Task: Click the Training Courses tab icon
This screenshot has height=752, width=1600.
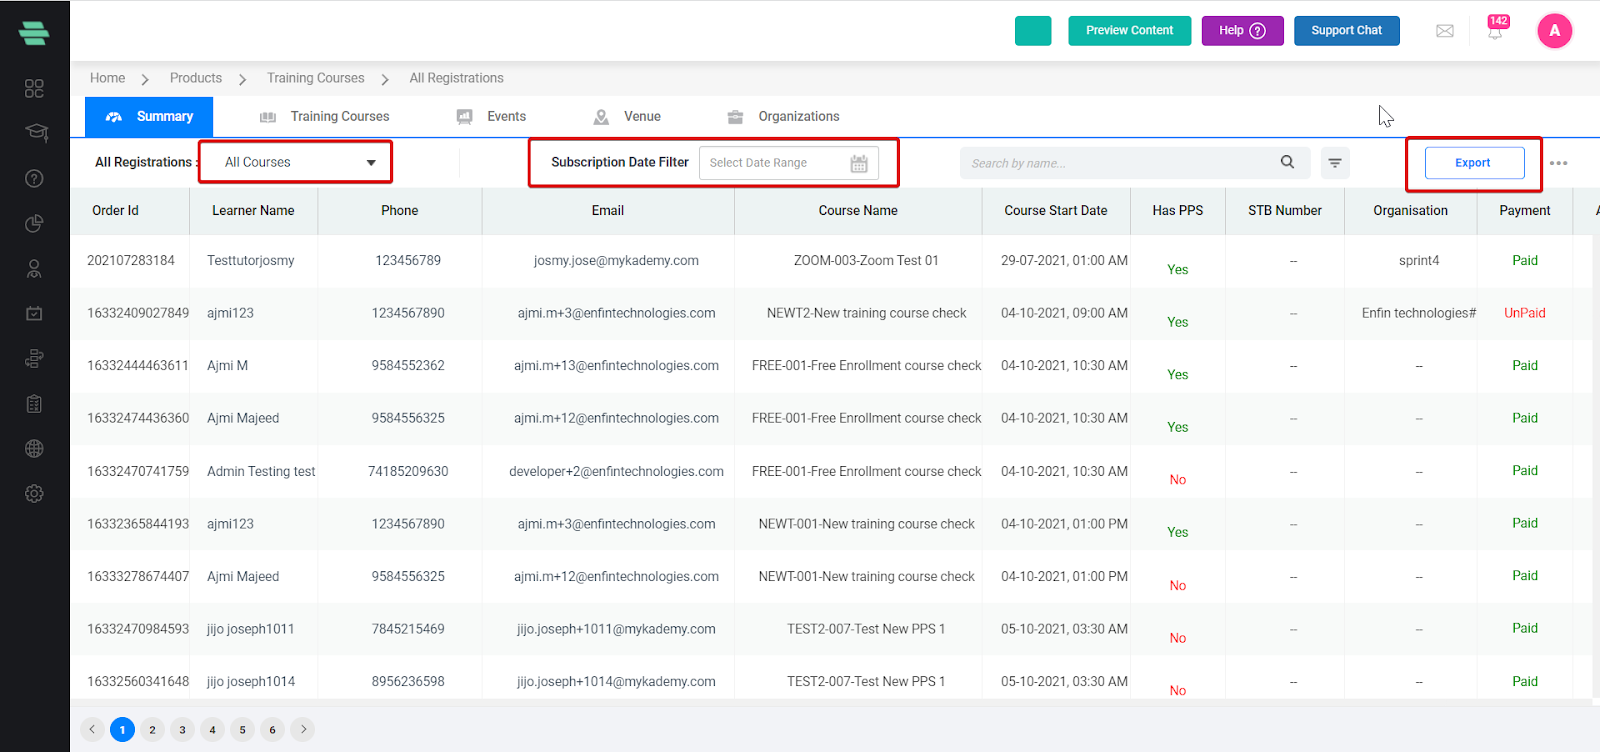Action: (x=268, y=117)
